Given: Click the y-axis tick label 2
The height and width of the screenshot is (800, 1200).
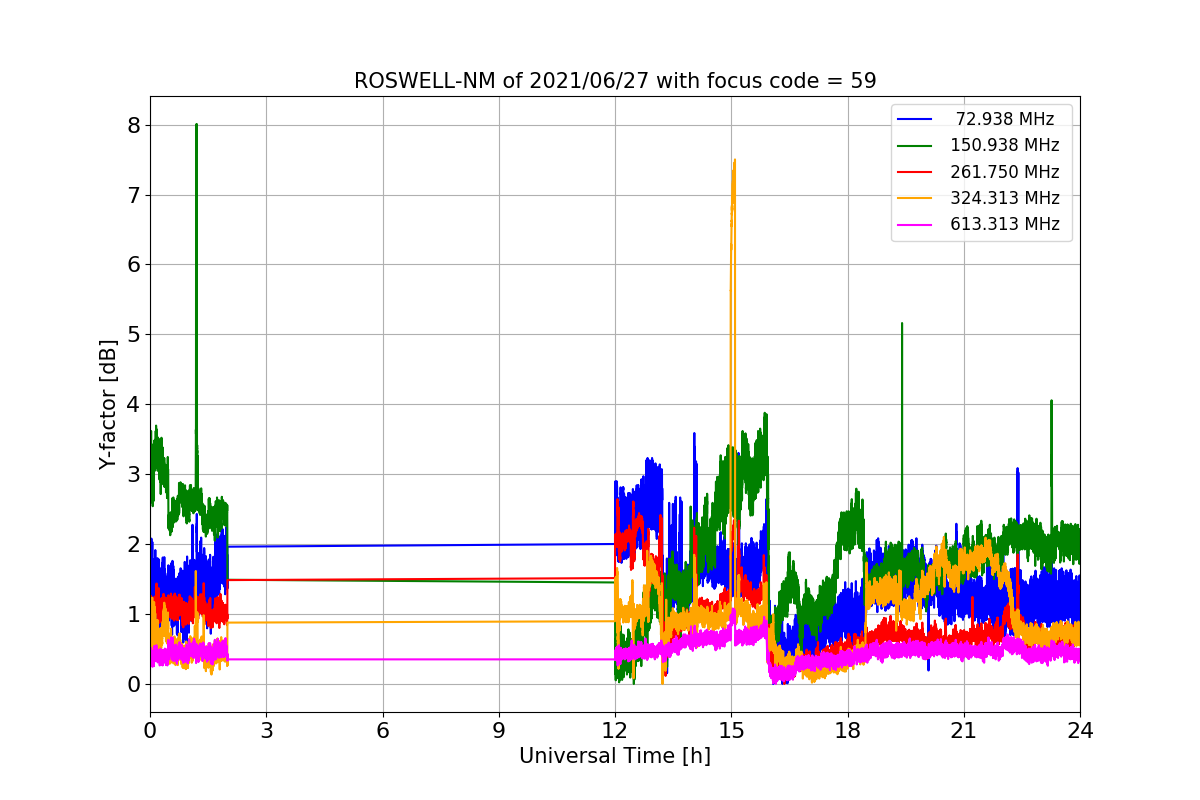Looking at the screenshot, I should click(133, 545).
